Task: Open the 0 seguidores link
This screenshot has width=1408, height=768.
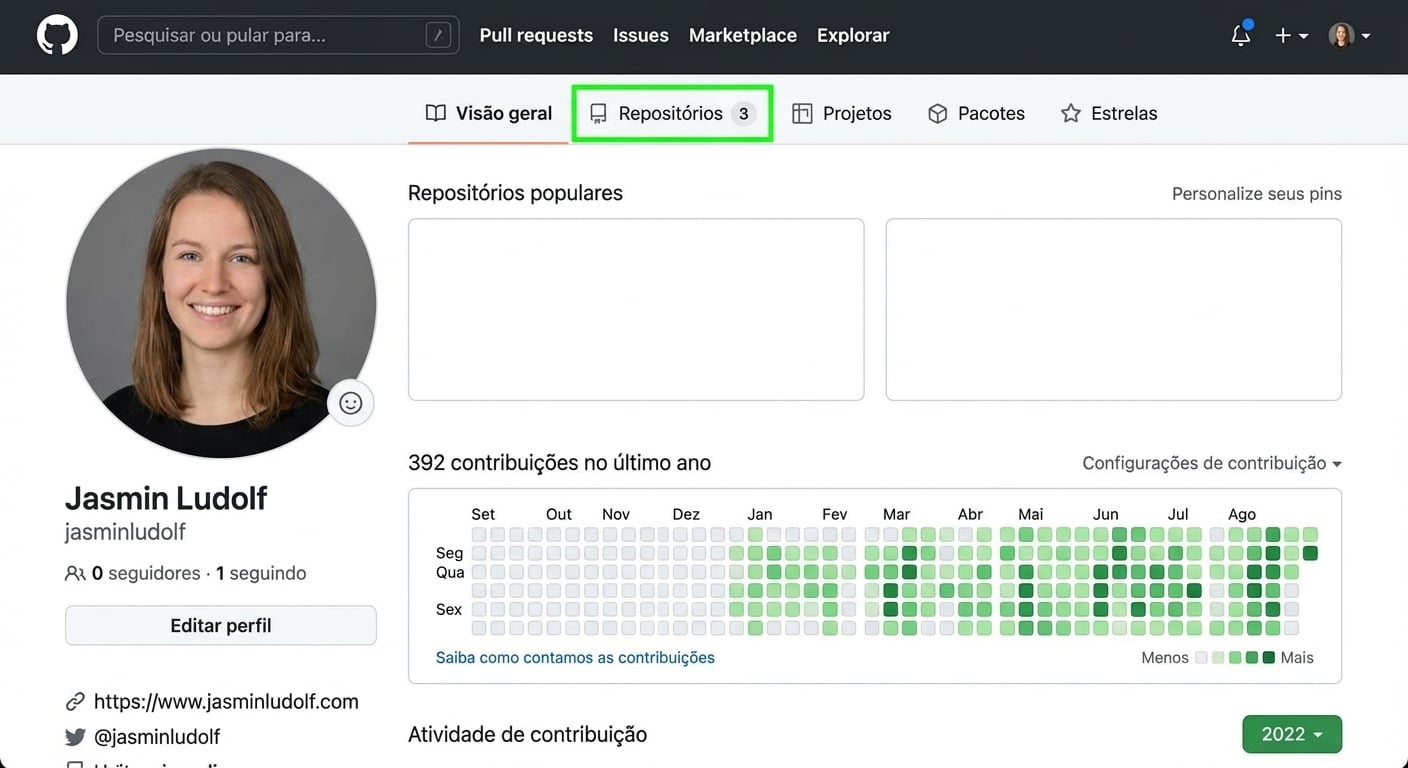Action: 146,573
